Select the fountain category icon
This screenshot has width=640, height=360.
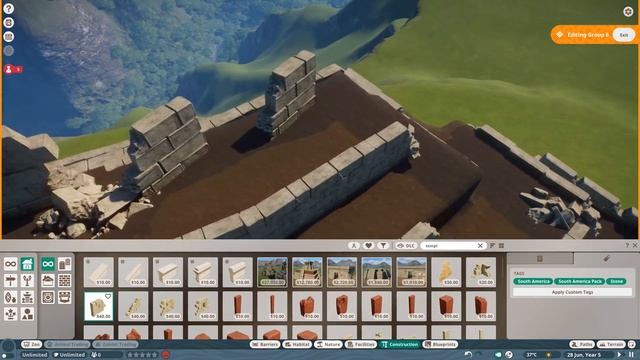27,298
